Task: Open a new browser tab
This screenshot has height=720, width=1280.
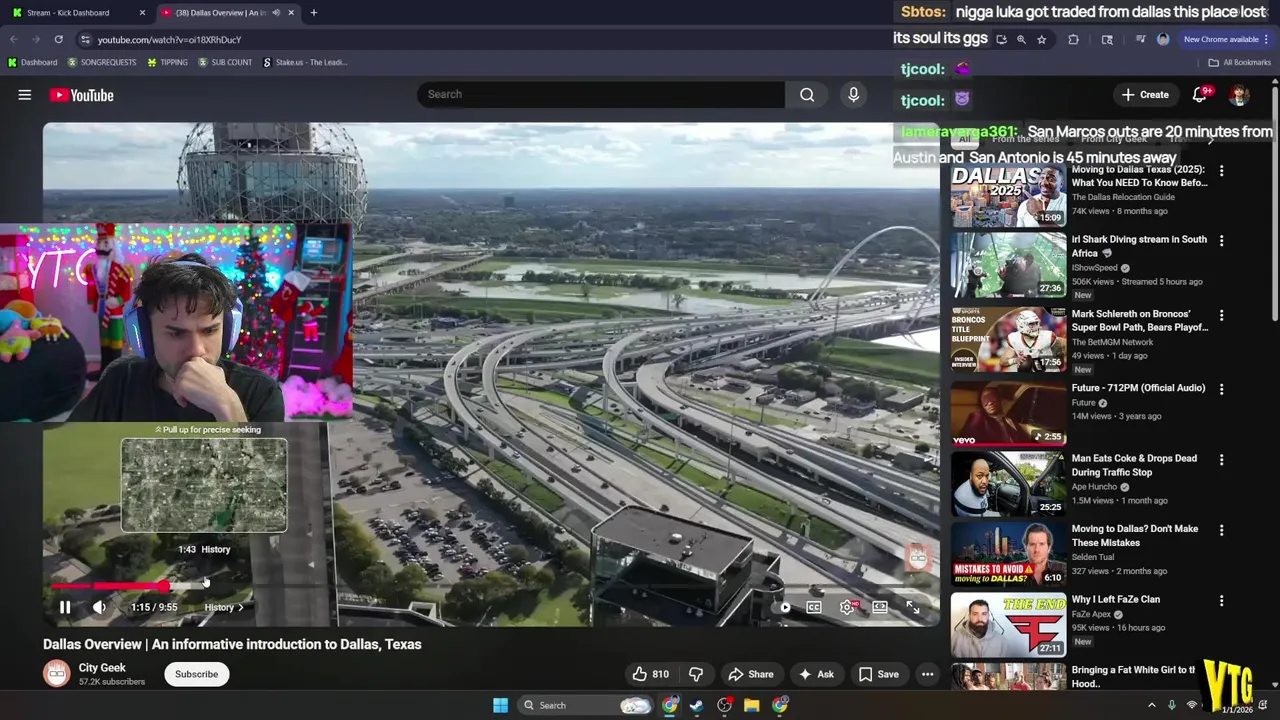Action: pyautogui.click(x=314, y=13)
